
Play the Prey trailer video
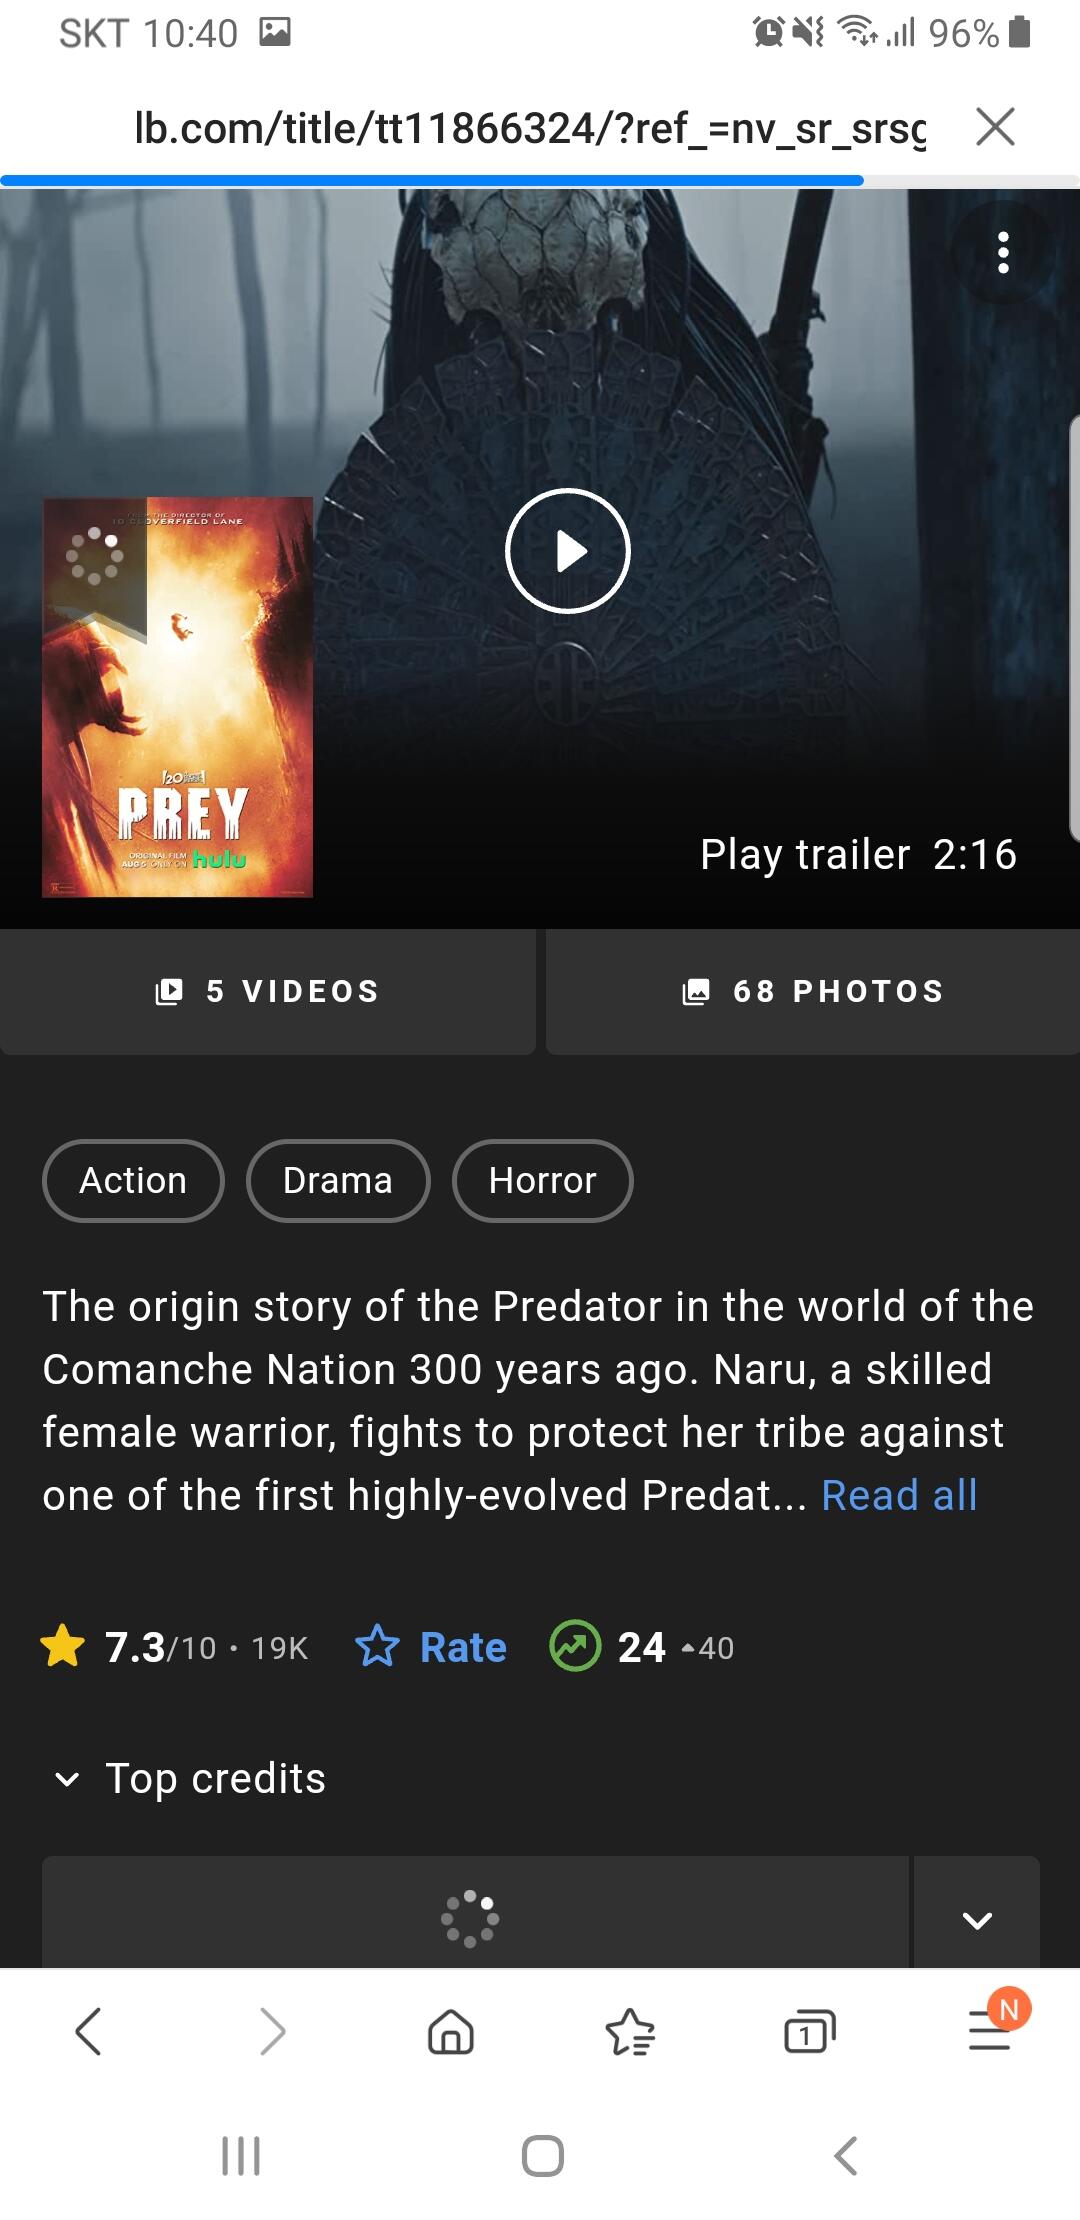pyautogui.click(x=568, y=551)
